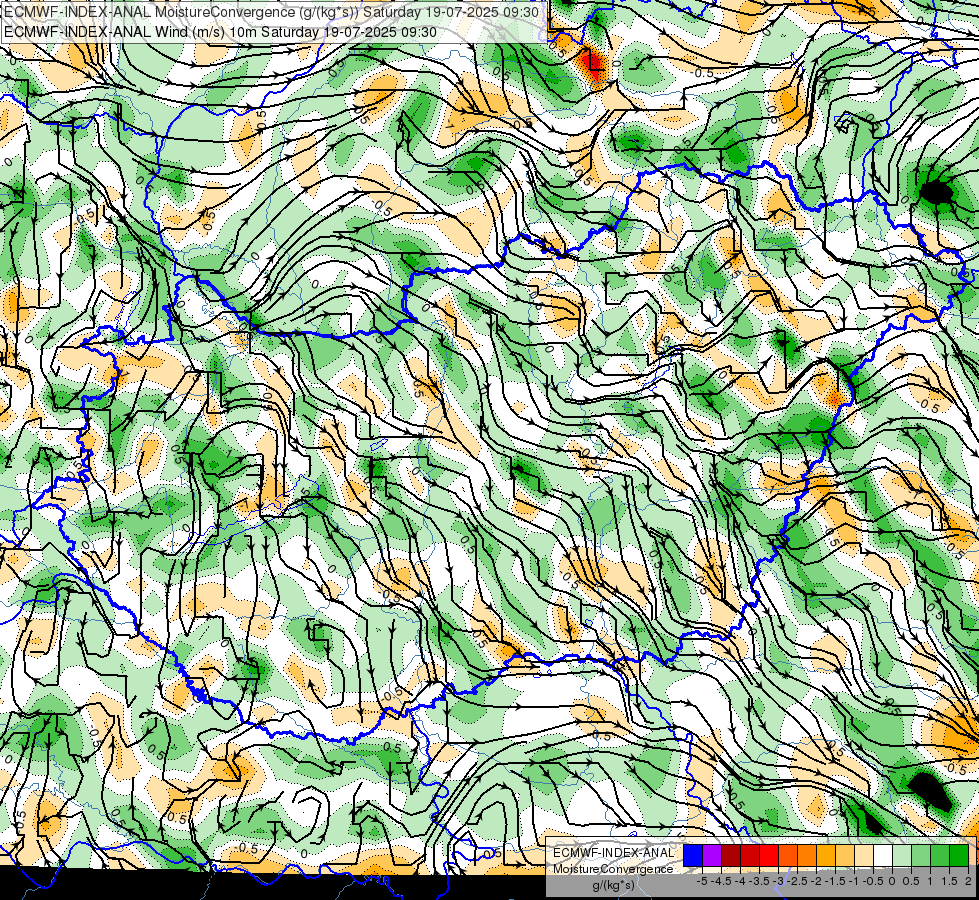This screenshot has width=979, height=900.
Task: Click the -4.5 value on legend scale
Action: 721,881
